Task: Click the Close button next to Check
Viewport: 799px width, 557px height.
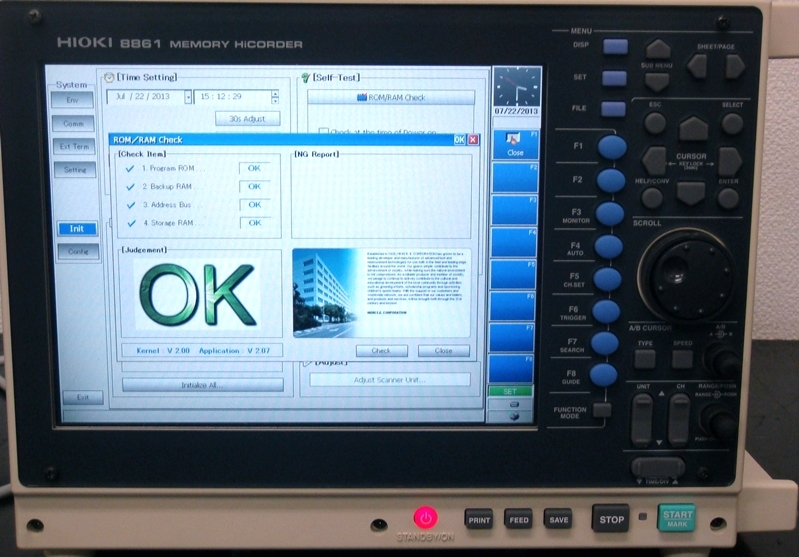Action: (x=443, y=351)
